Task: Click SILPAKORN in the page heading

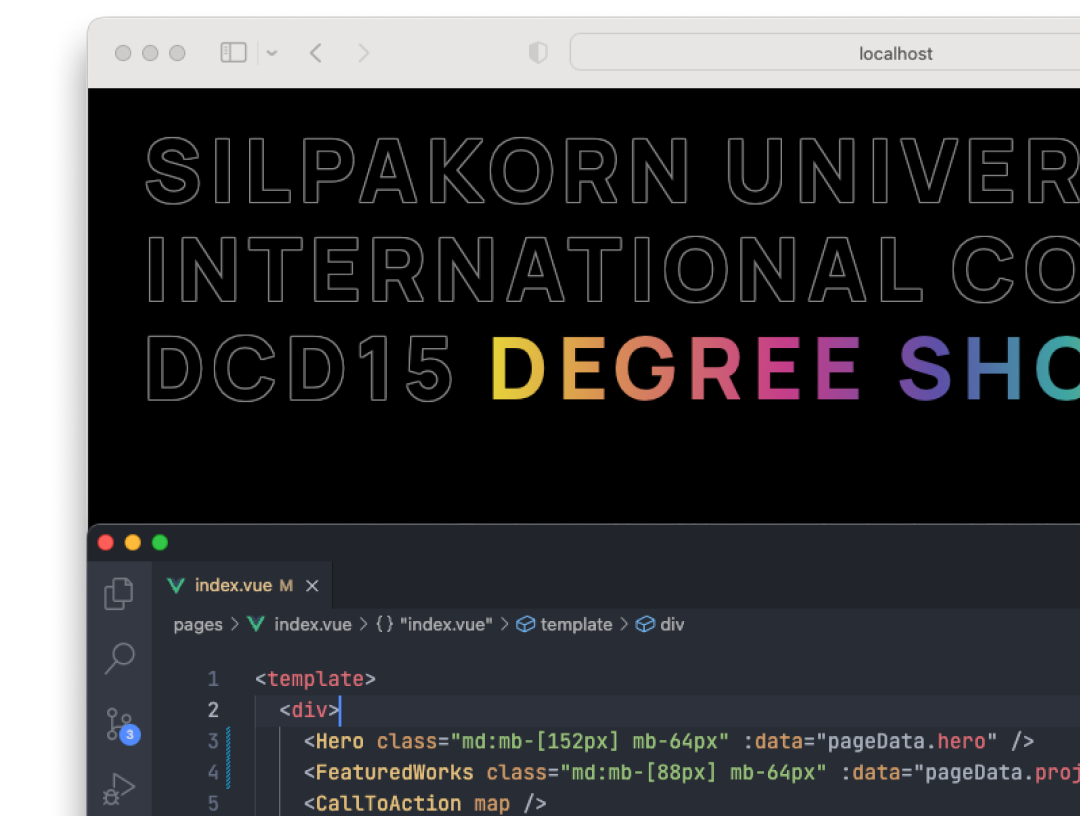Action: coord(417,171)
